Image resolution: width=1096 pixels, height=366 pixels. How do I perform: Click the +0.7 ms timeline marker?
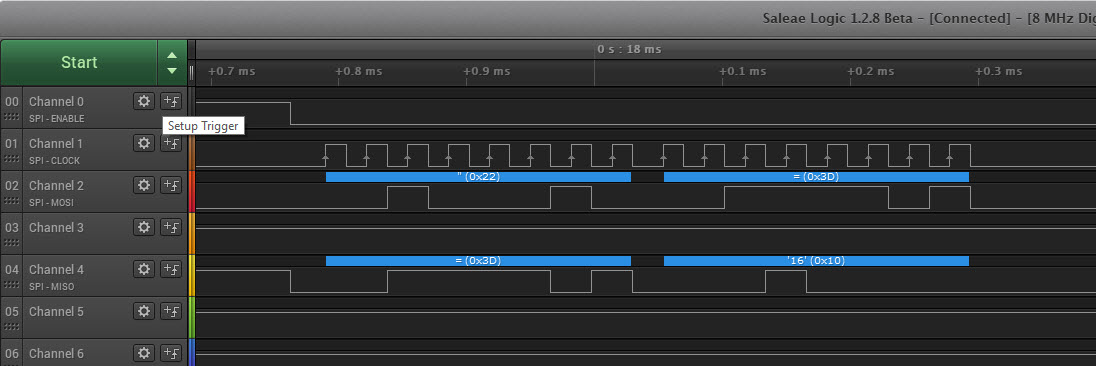(x=232, y=71)
